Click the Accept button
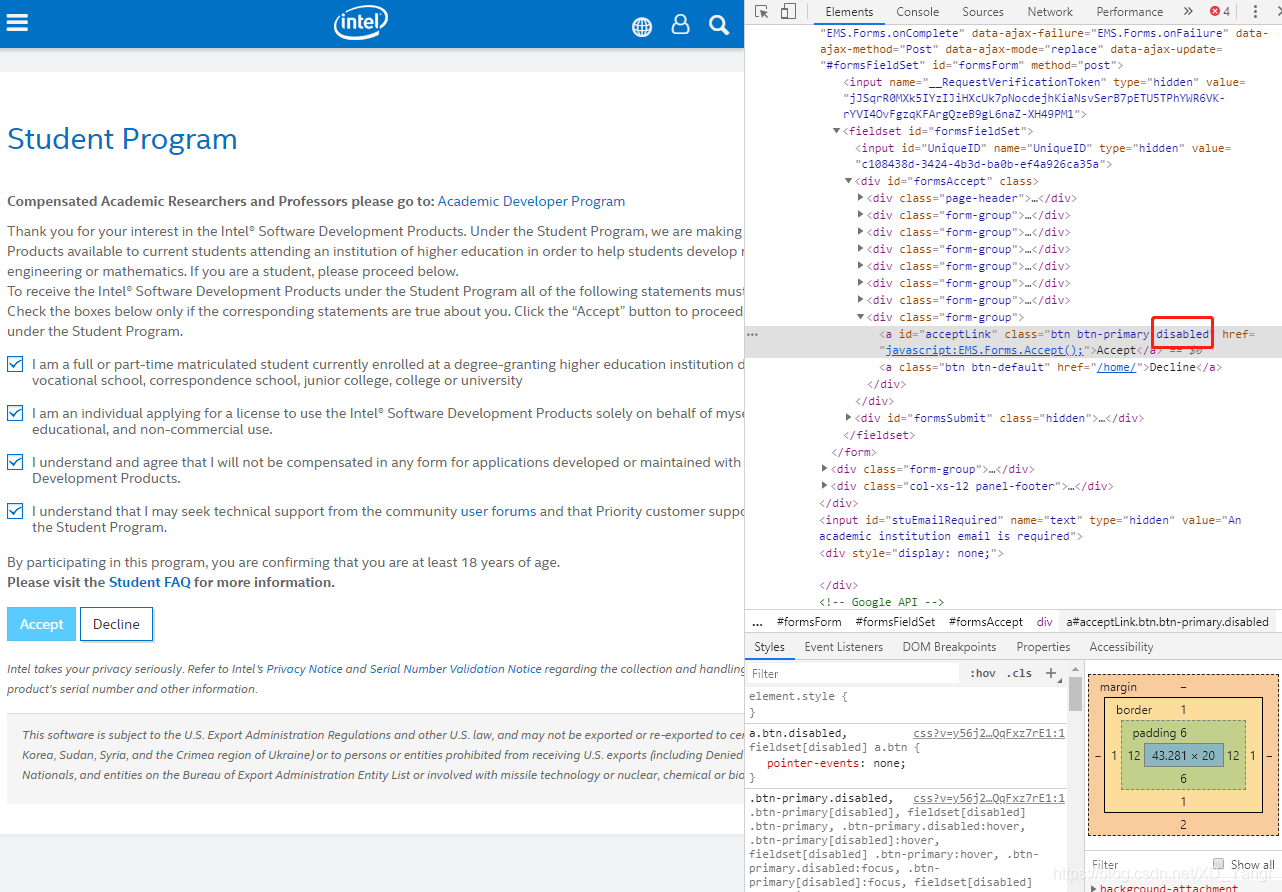1282x892 pixels. (41, 624)
